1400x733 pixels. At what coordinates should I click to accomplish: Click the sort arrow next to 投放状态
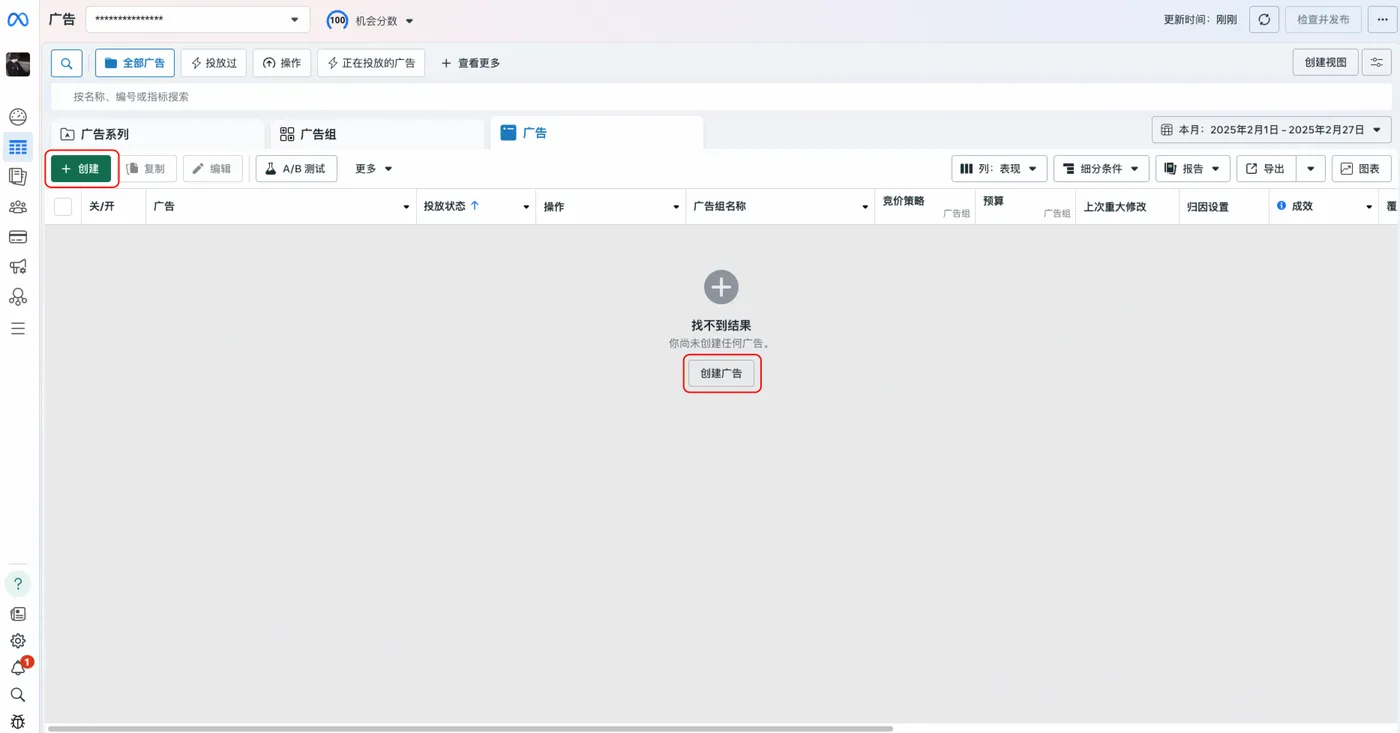click(475, 206)
